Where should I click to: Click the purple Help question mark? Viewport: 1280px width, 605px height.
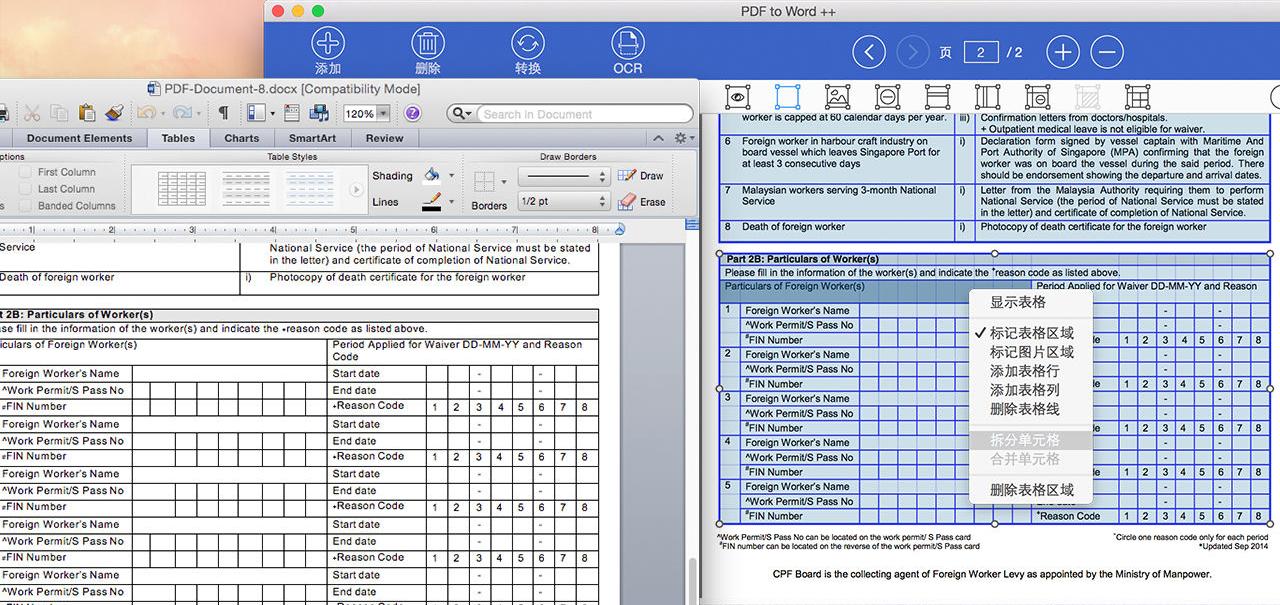pyautogui.click(x=412, y=114)
